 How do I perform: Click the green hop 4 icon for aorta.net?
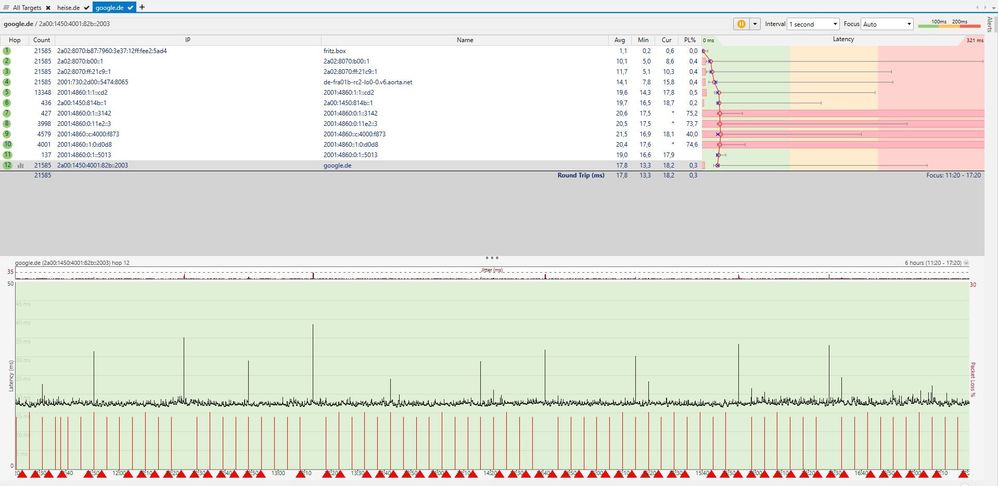click(x=7, y=82)
